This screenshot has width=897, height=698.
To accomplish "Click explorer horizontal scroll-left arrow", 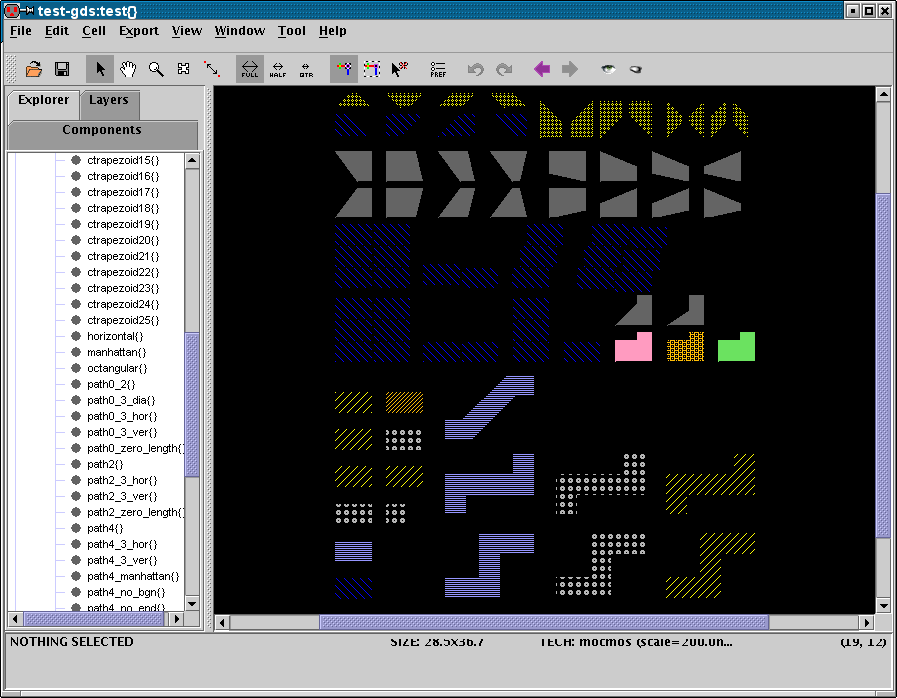I will click(15, 618).
